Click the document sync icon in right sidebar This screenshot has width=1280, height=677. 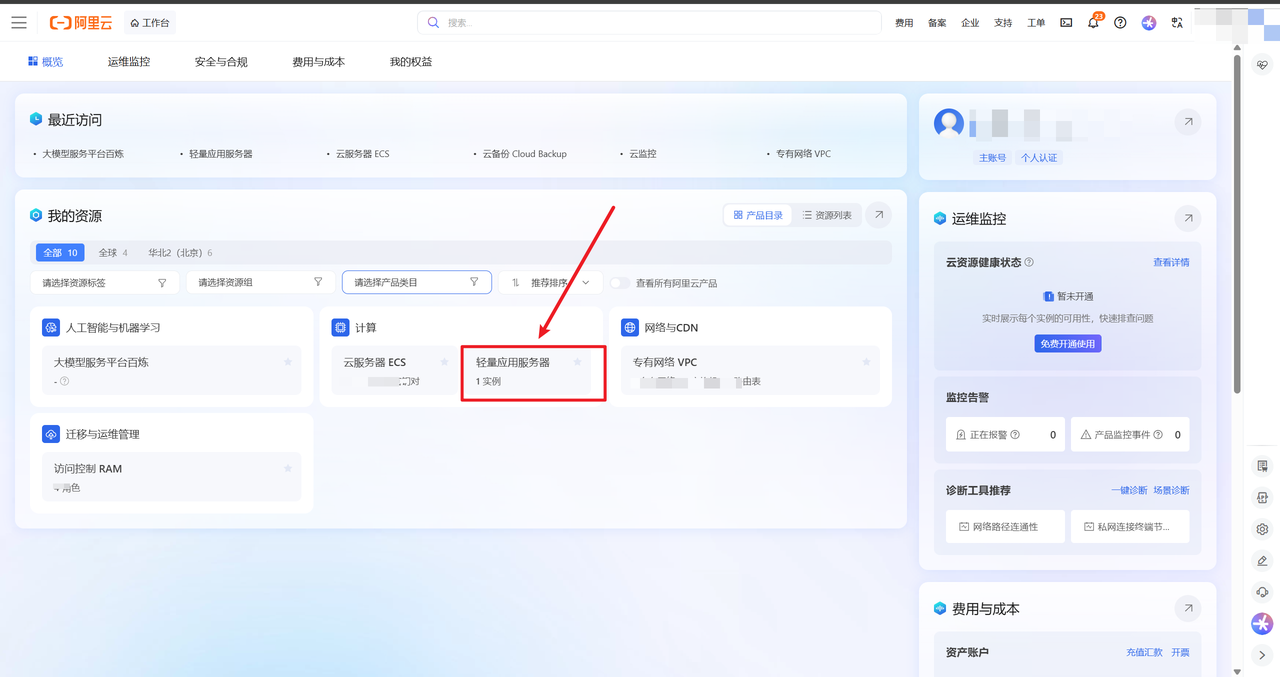1263,497
